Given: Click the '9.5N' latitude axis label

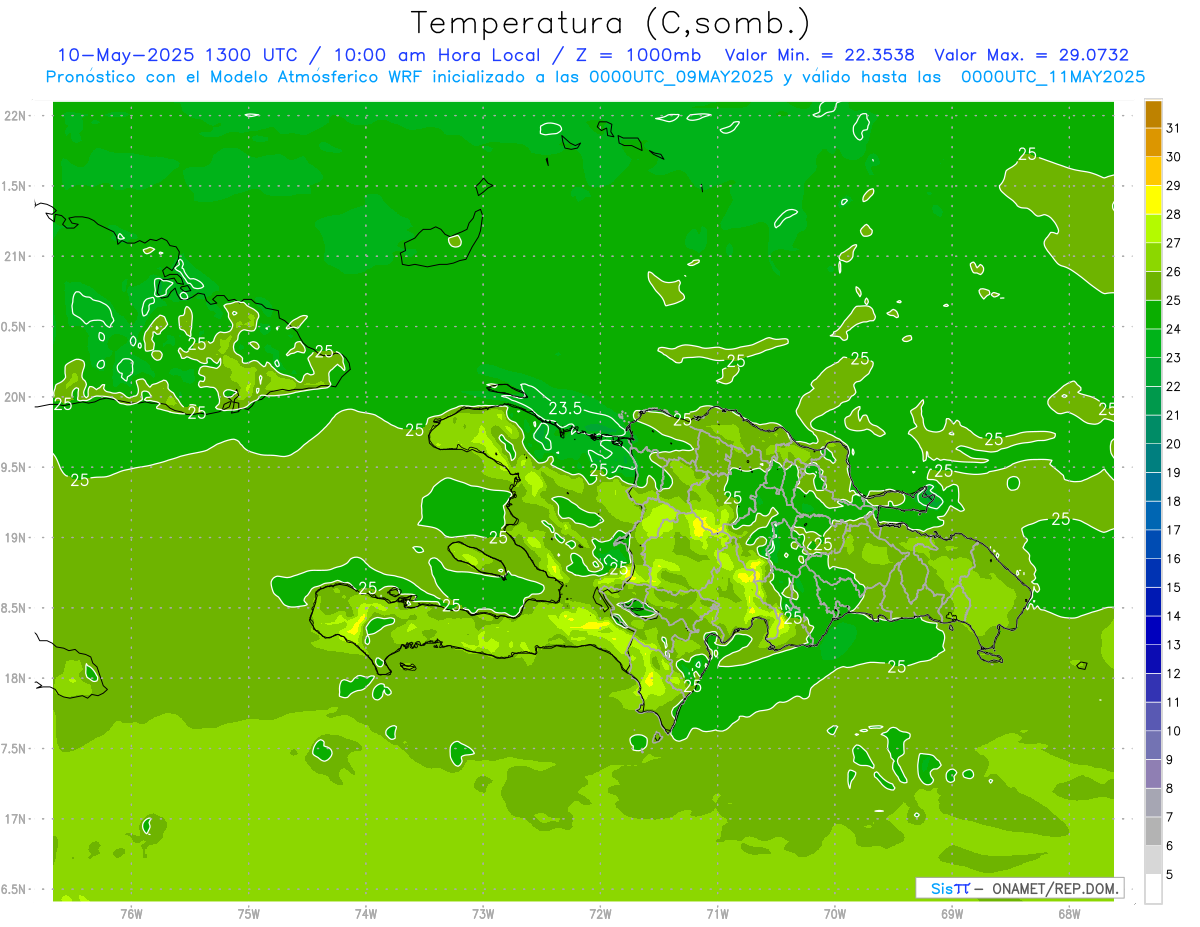Looking at the screenshot, I should click(x=14, y=468).
